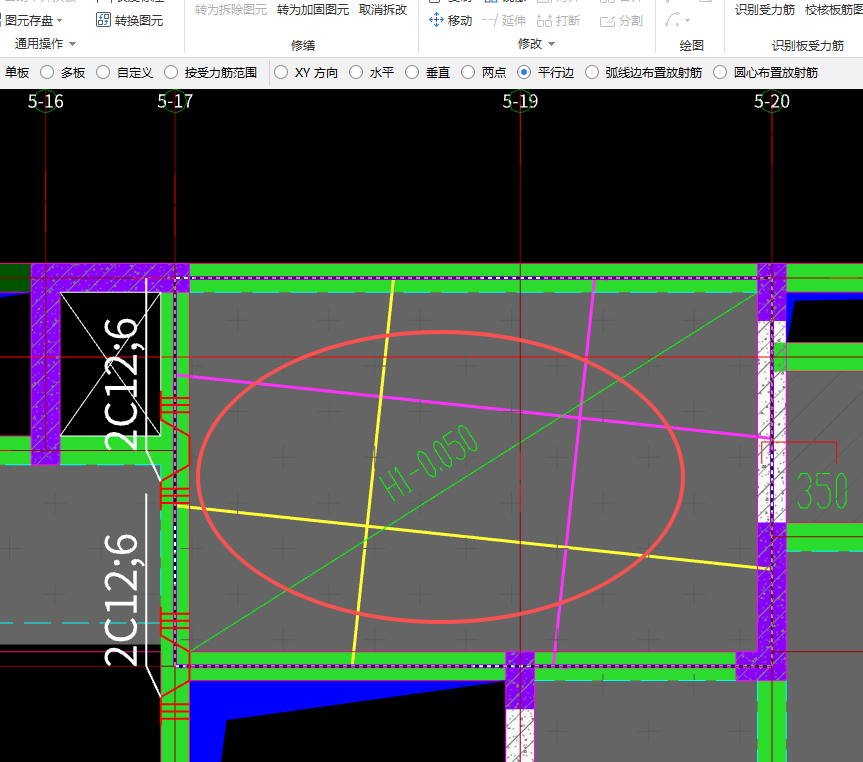The height and width of the screenshot is (762, 863).
Task: Click the 图元存盘 save icon
Action: (x=2, y=20)
